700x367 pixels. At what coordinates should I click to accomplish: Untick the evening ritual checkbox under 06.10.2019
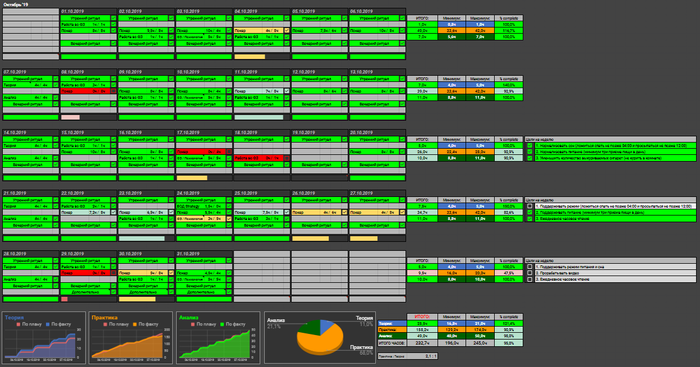click(402, 43)
